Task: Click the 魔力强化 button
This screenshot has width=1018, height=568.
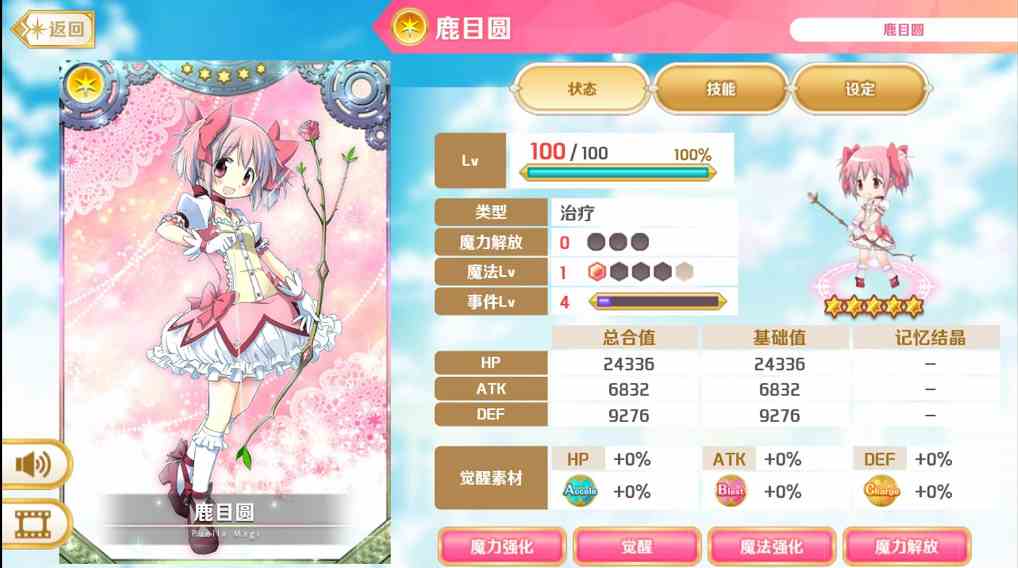Action: click(x=502, y=546)
